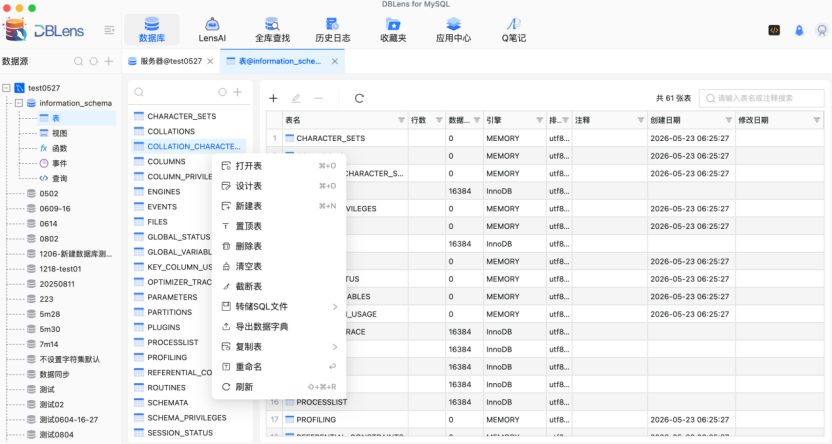Open notifications bell icon
Screen dimensions: 832x444
799,30
